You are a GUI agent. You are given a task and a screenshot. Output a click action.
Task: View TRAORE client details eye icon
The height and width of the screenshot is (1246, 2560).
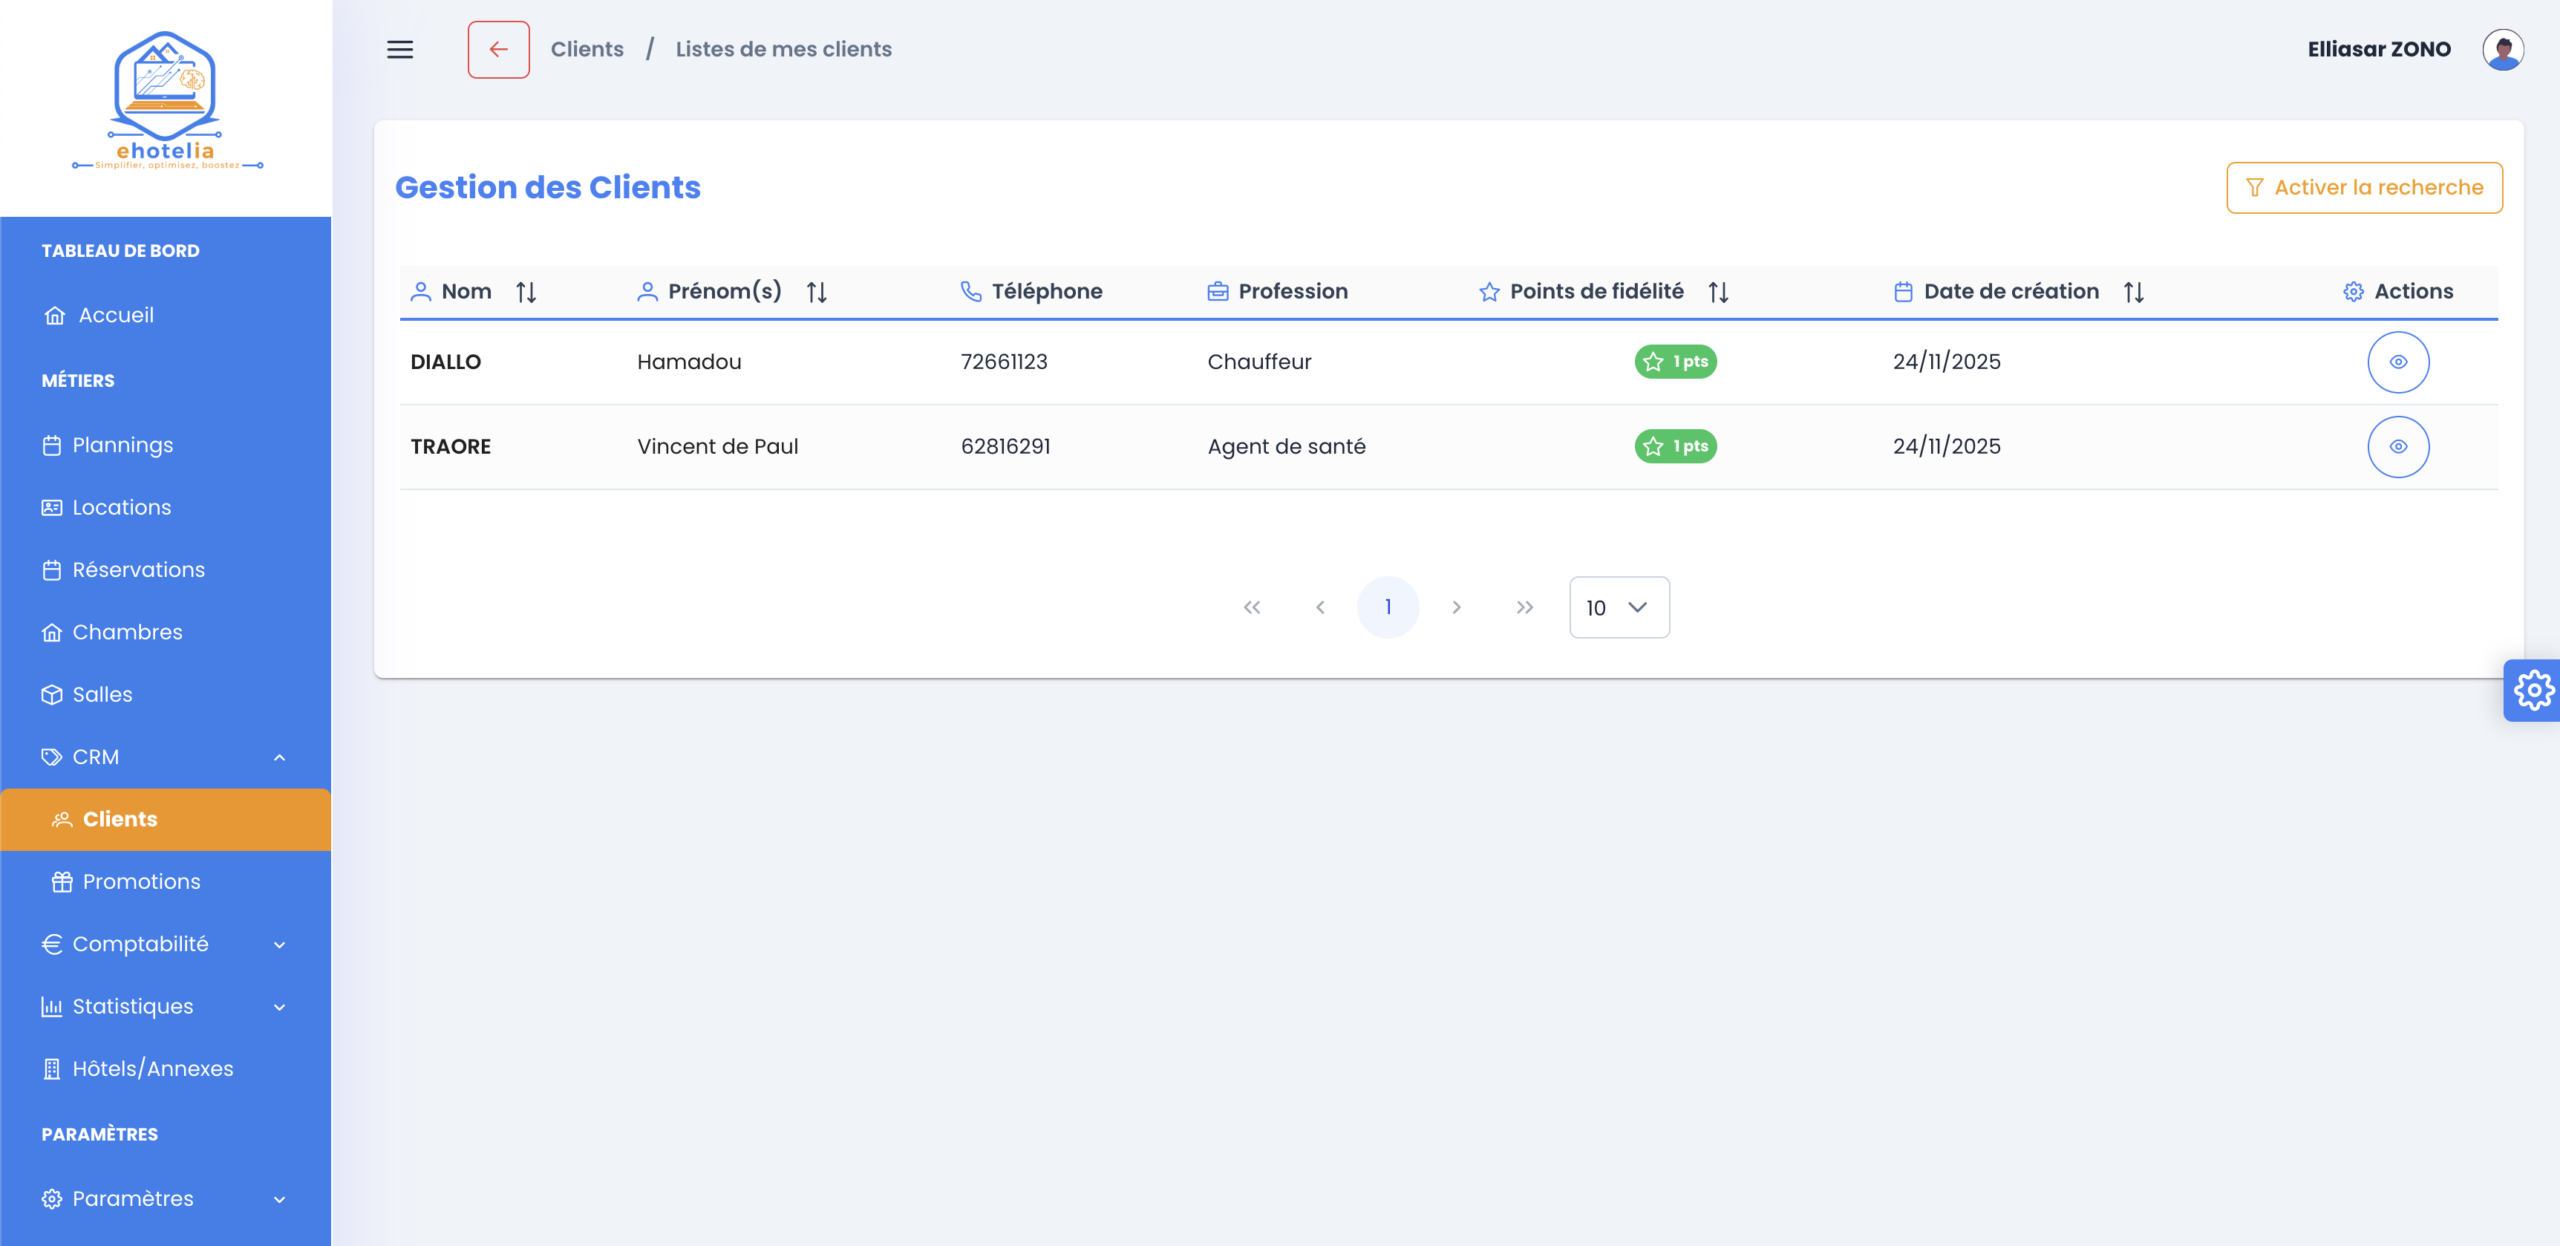tap(2397, 447)
